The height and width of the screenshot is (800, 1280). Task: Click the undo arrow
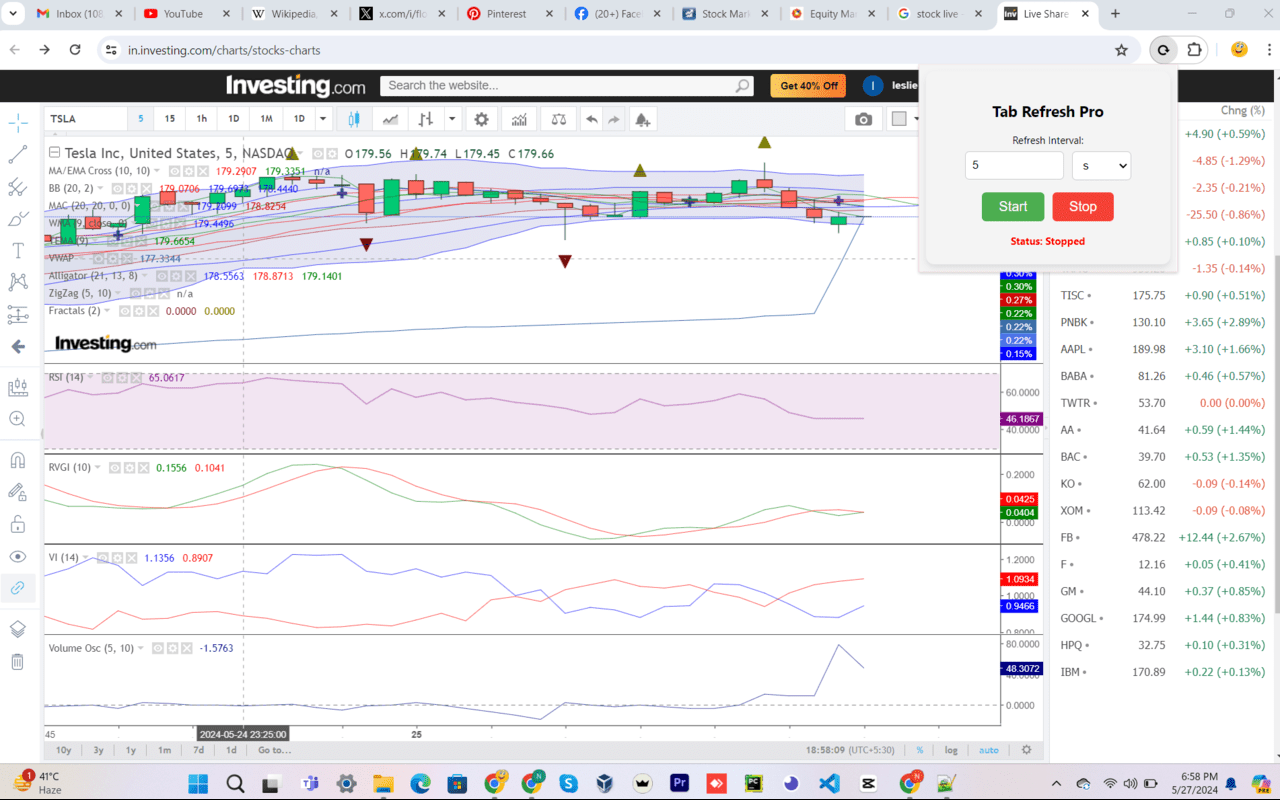pyautogui.click(x=592, y=119)
